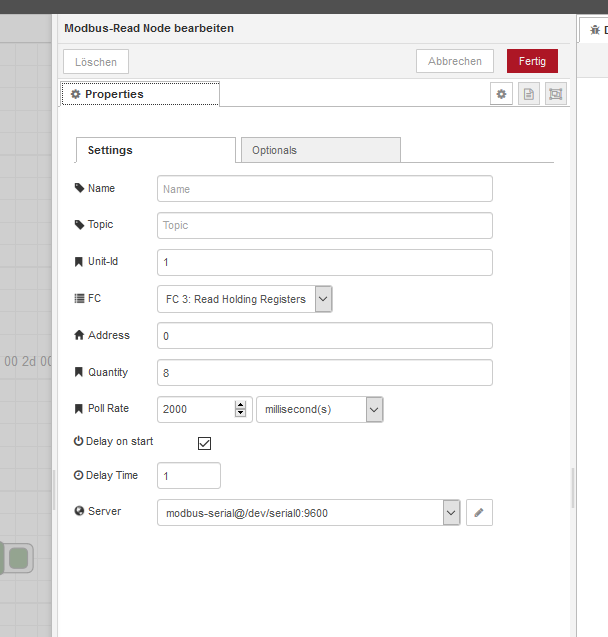608x637 pixels.
Task: Switch to Optionals tab
Action: pyautogui.click(x=321, y=150)
